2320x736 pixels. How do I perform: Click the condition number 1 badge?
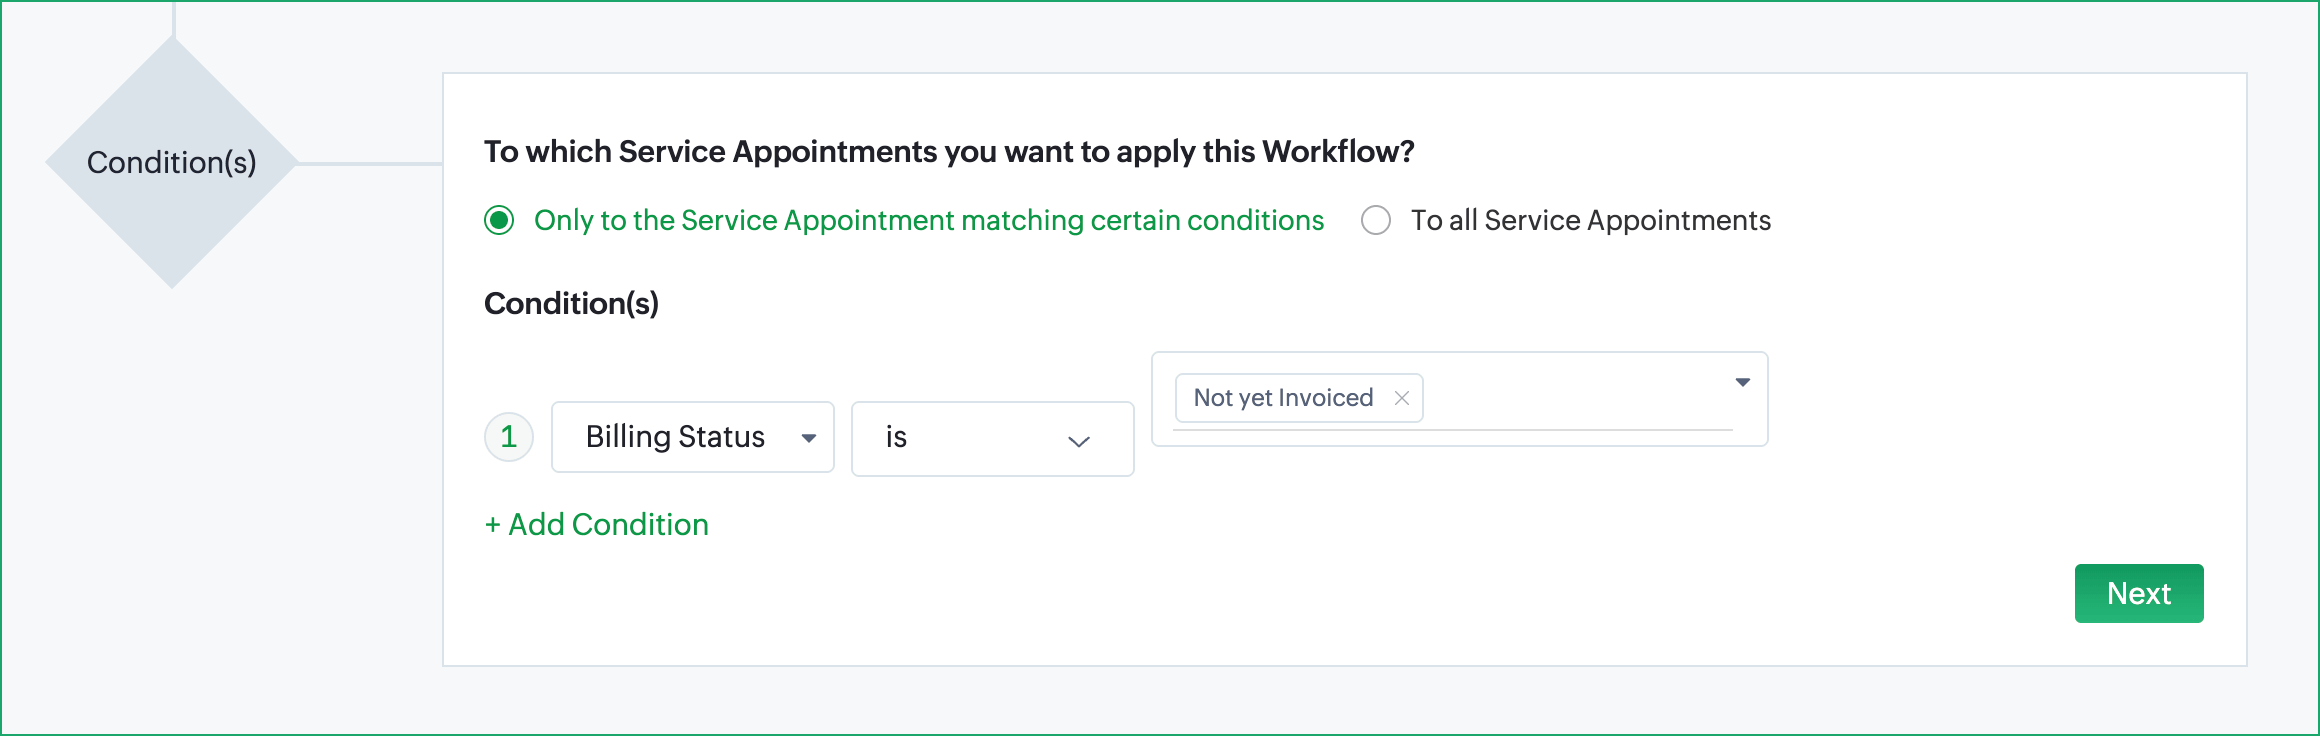coord(509,437)
